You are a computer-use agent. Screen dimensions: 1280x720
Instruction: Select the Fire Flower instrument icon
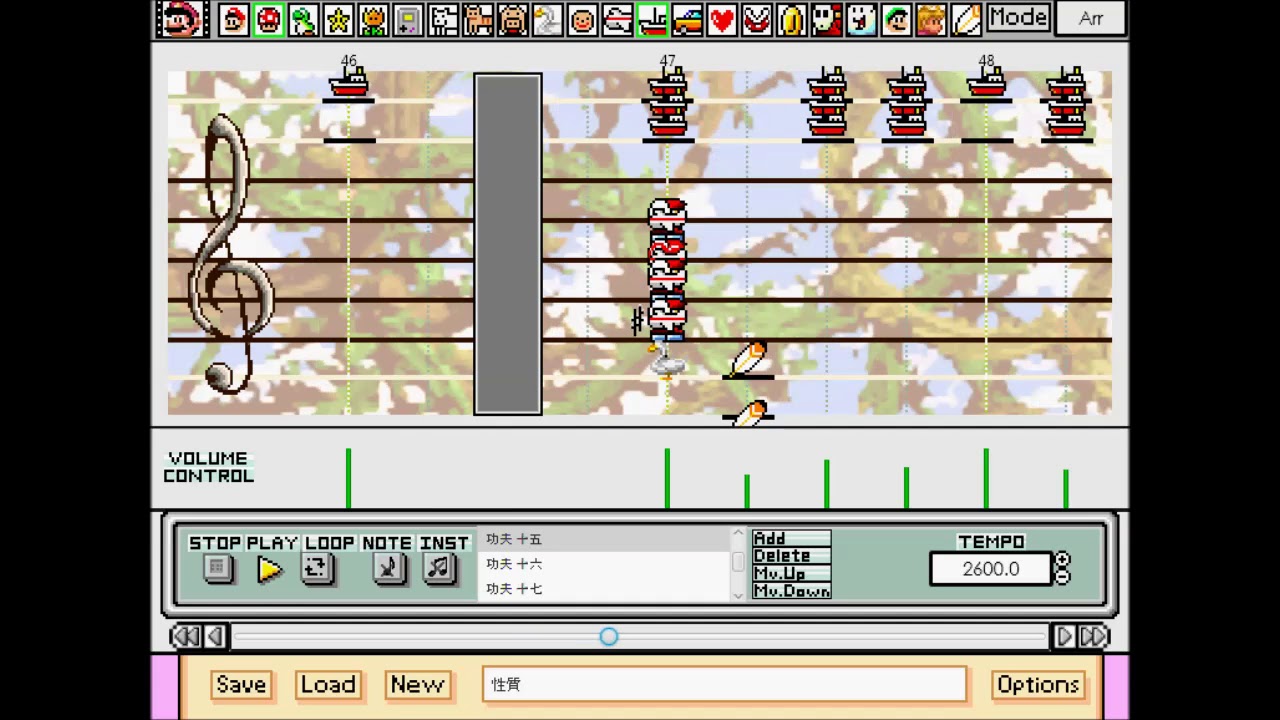(373, 19)
